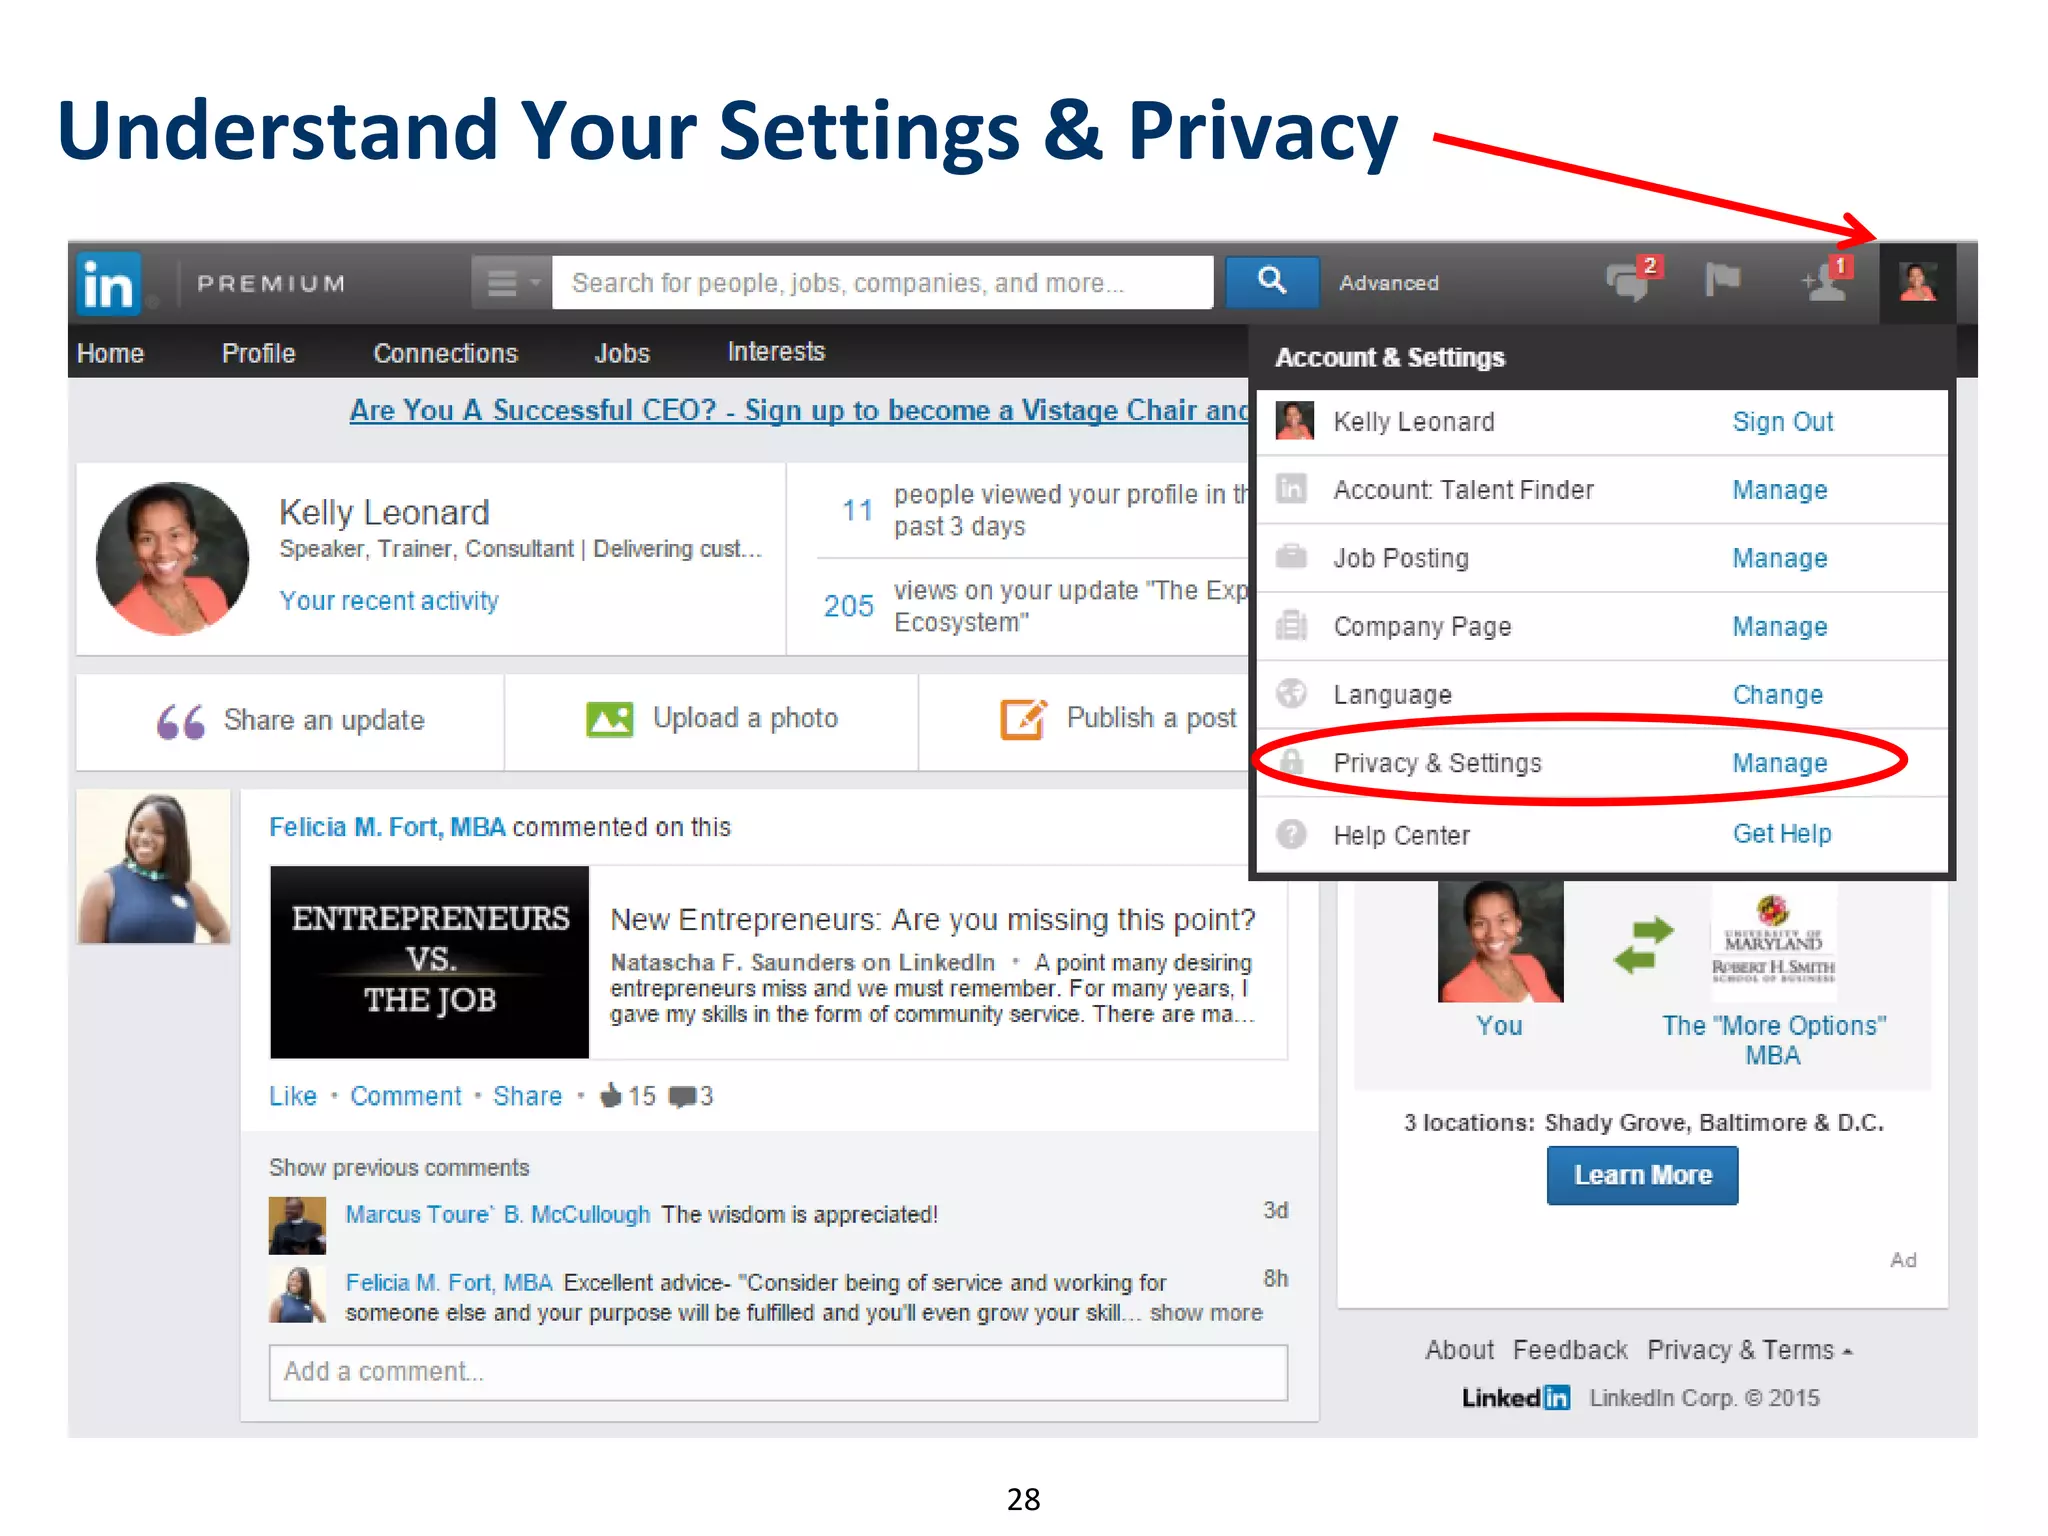Click the You photo in ad
This screenshot has width=2048, height=1536.
click(1500, 941)
